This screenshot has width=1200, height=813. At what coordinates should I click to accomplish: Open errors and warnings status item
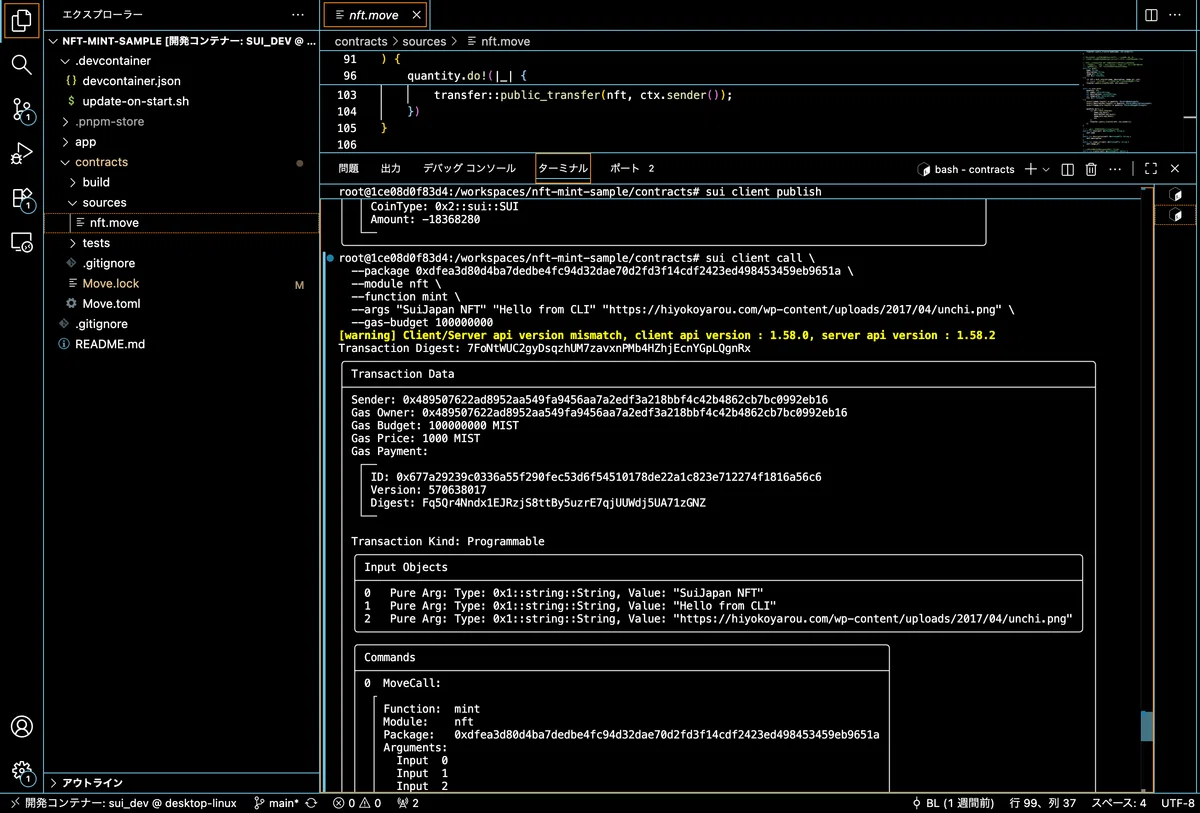point(357,803)
